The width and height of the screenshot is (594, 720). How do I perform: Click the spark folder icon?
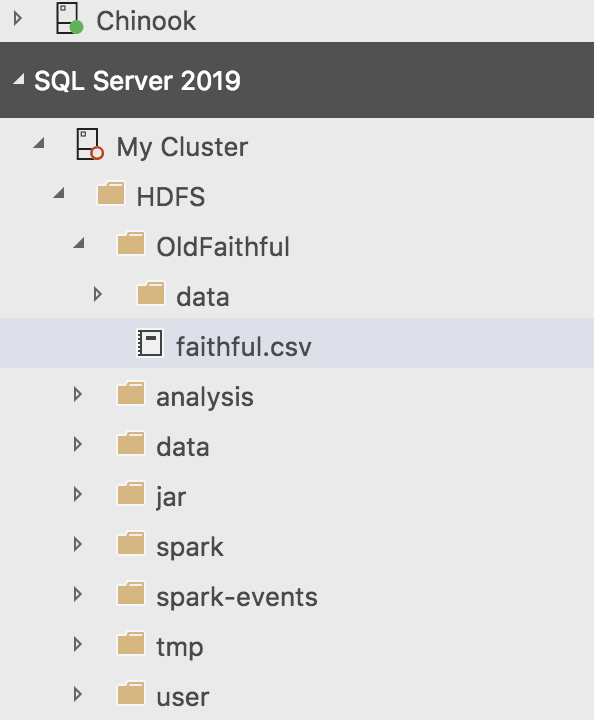pos(131,543)
